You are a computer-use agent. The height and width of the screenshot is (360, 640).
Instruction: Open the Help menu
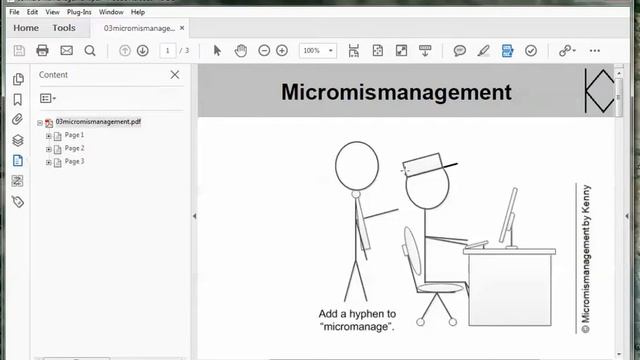[x=138, y=12]
